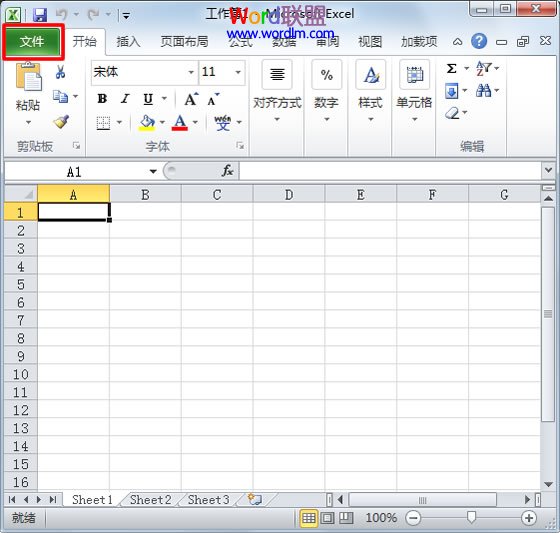
Task: Apply the yellow fill color bucket
Action: [146, 123]
